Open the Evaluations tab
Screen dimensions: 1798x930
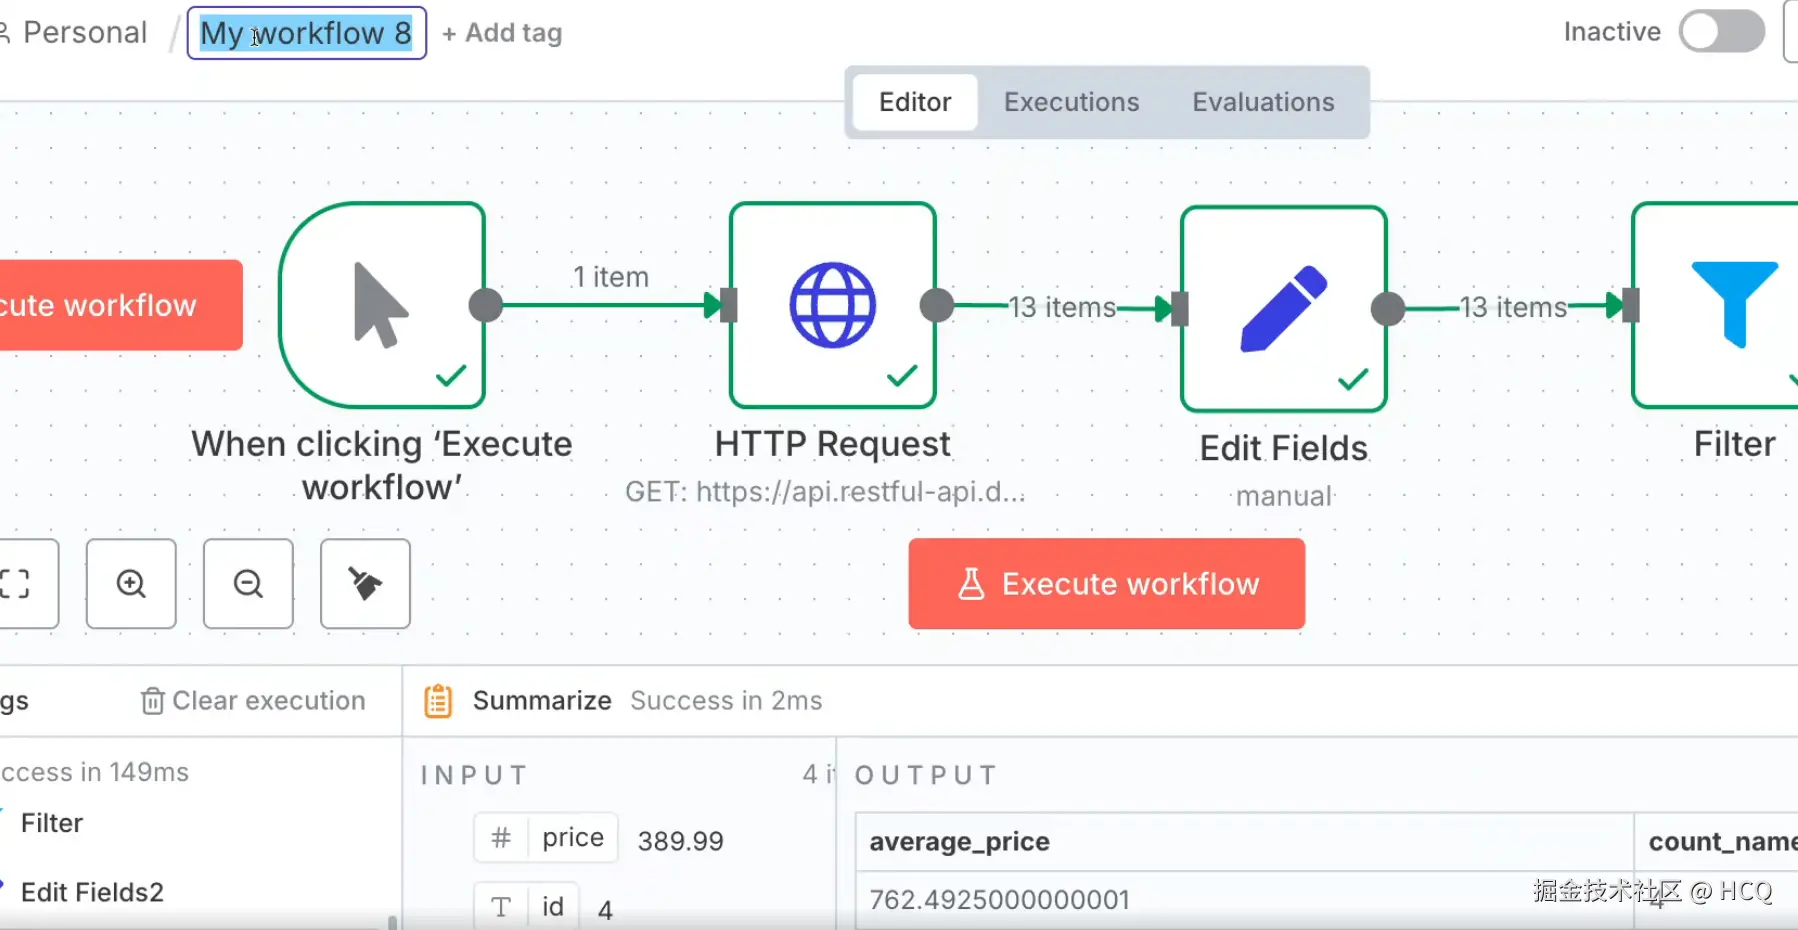[1263, 102]
